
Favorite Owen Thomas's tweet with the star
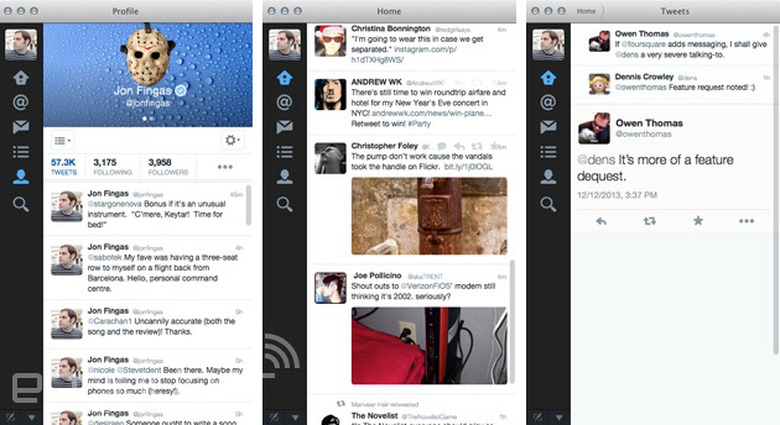coord(698,220)
